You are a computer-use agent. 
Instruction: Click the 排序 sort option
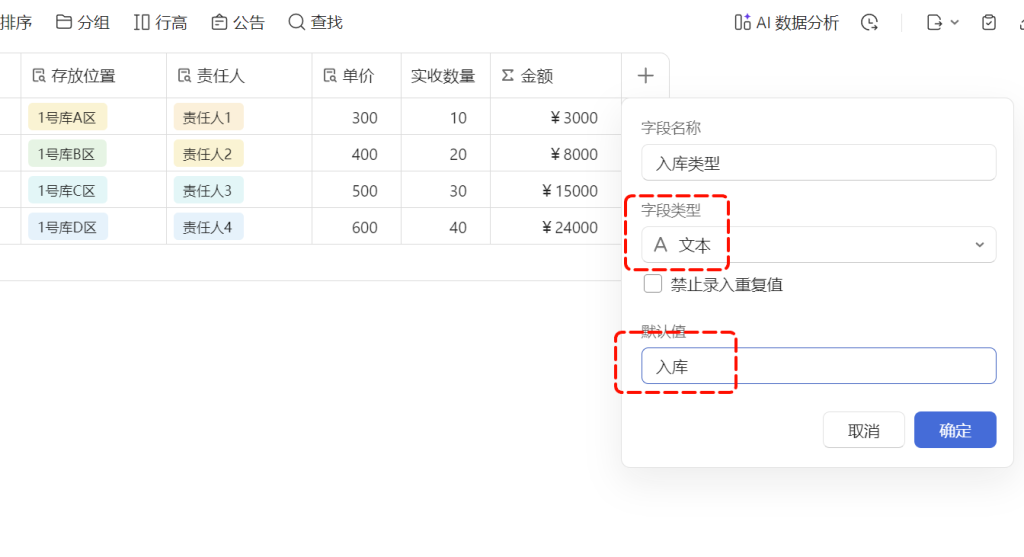pyautogui.click(x=16, y=22)
